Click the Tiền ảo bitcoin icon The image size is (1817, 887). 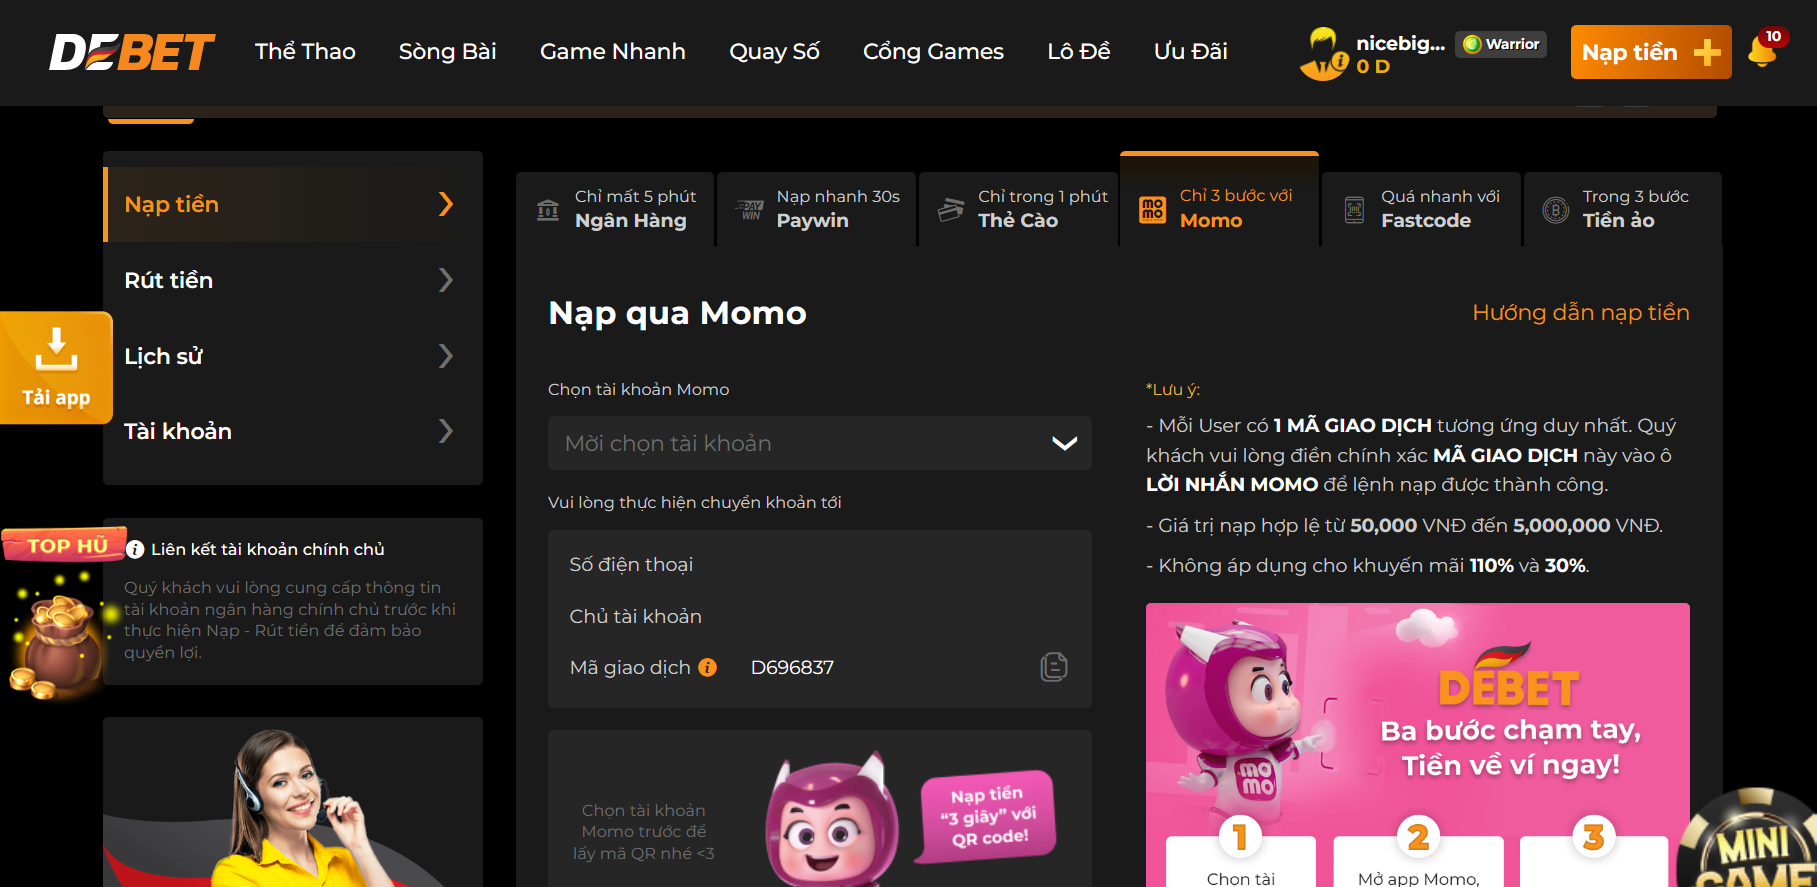1556,210
